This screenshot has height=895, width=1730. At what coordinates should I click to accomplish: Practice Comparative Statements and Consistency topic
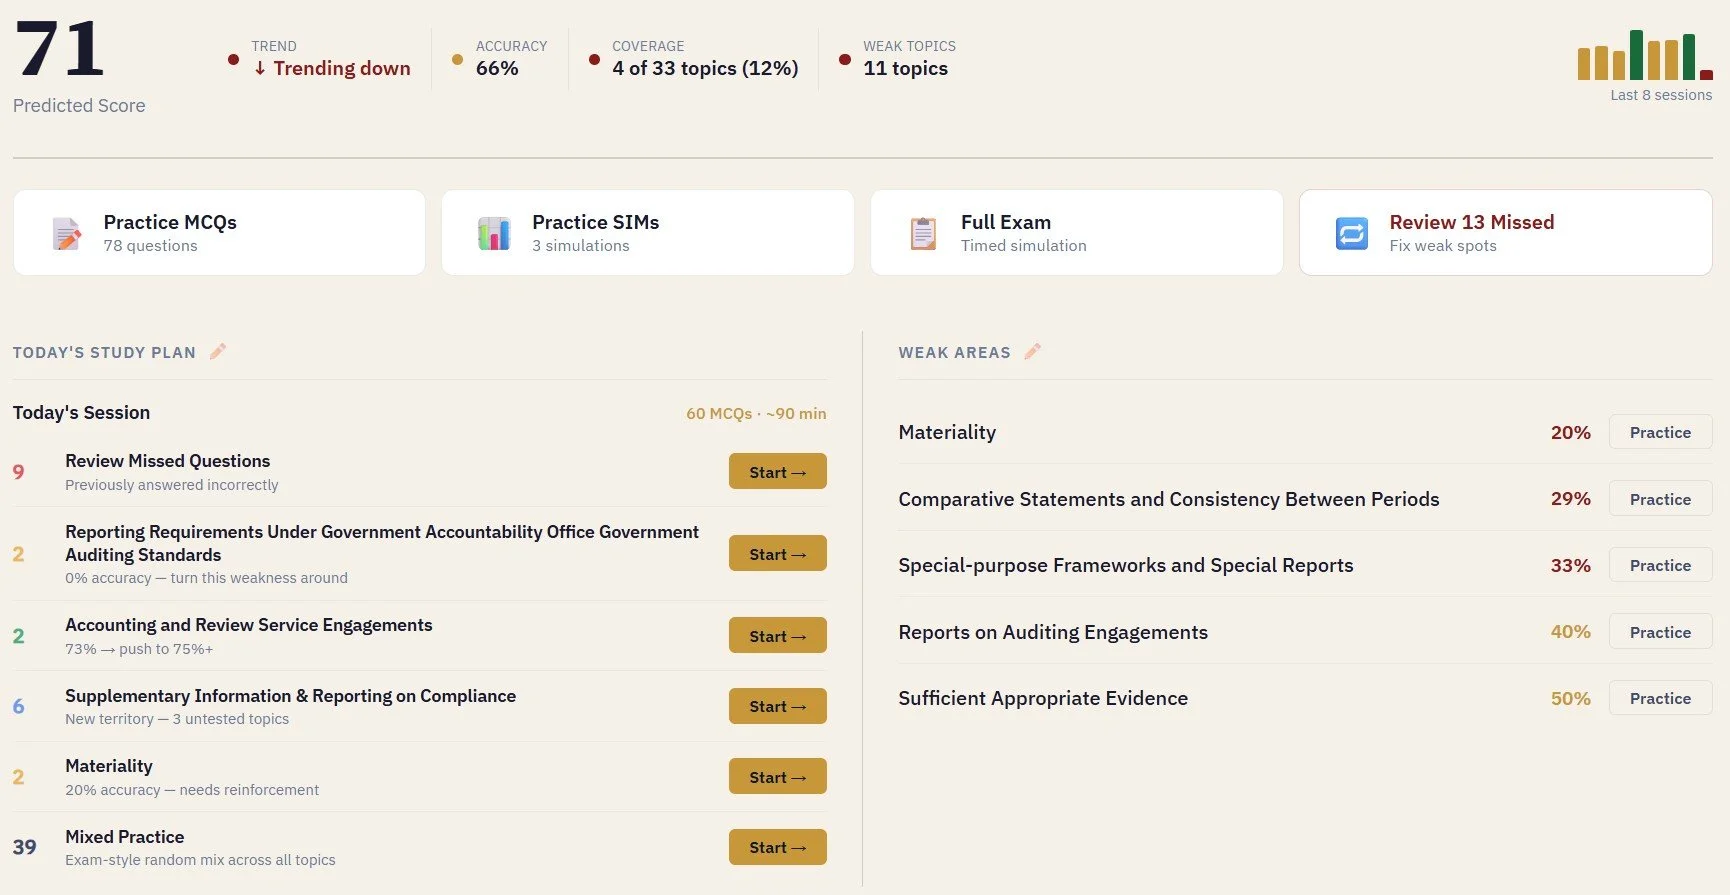(x=1660, y=498)
